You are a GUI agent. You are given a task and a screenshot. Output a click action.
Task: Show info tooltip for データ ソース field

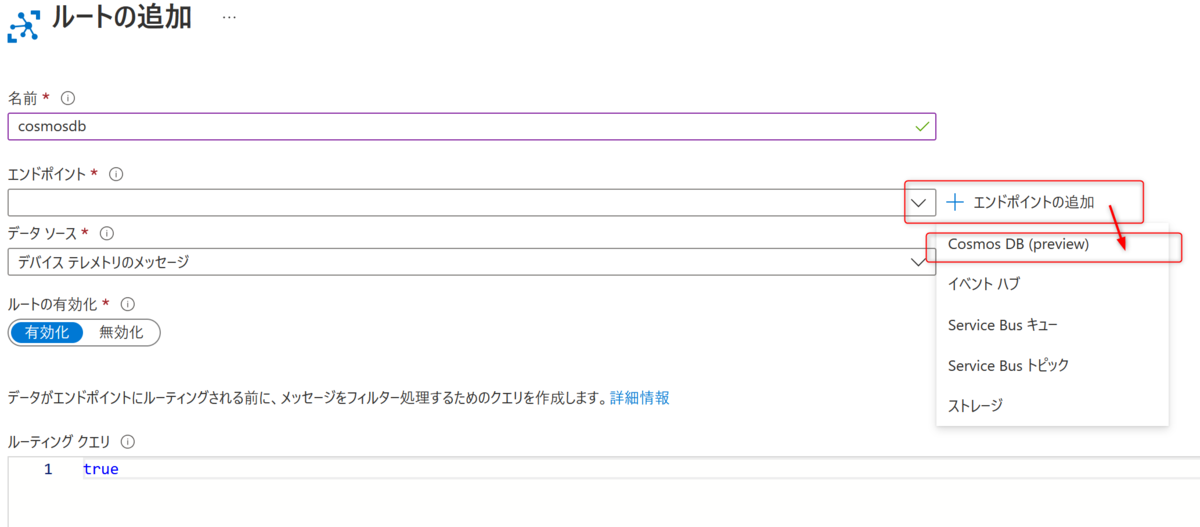click(x=106, y=233)
